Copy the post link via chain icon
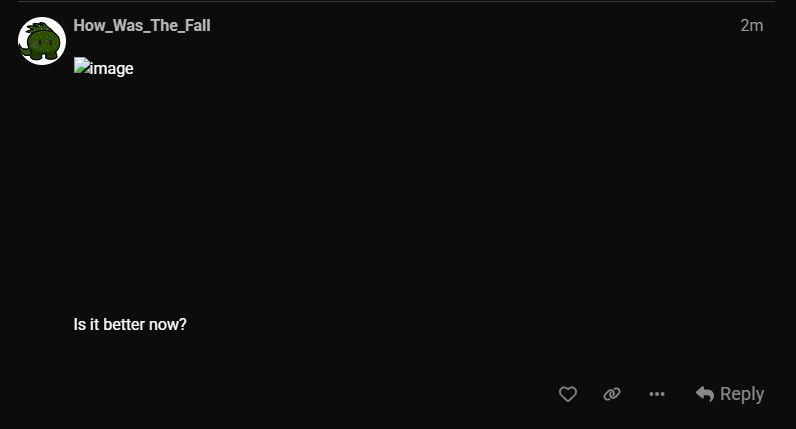 (612, 394)
